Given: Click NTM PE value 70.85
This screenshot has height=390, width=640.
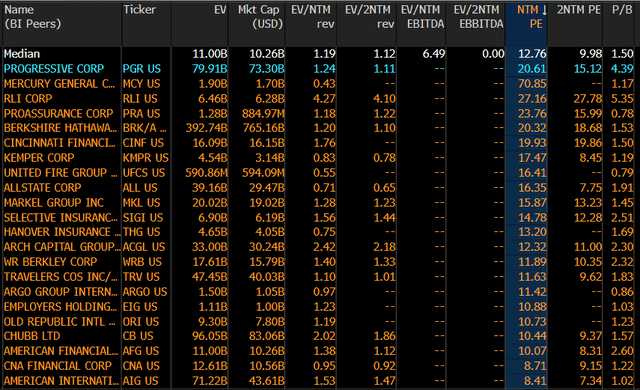Looking at the screenshot, I should pos(532,84).
